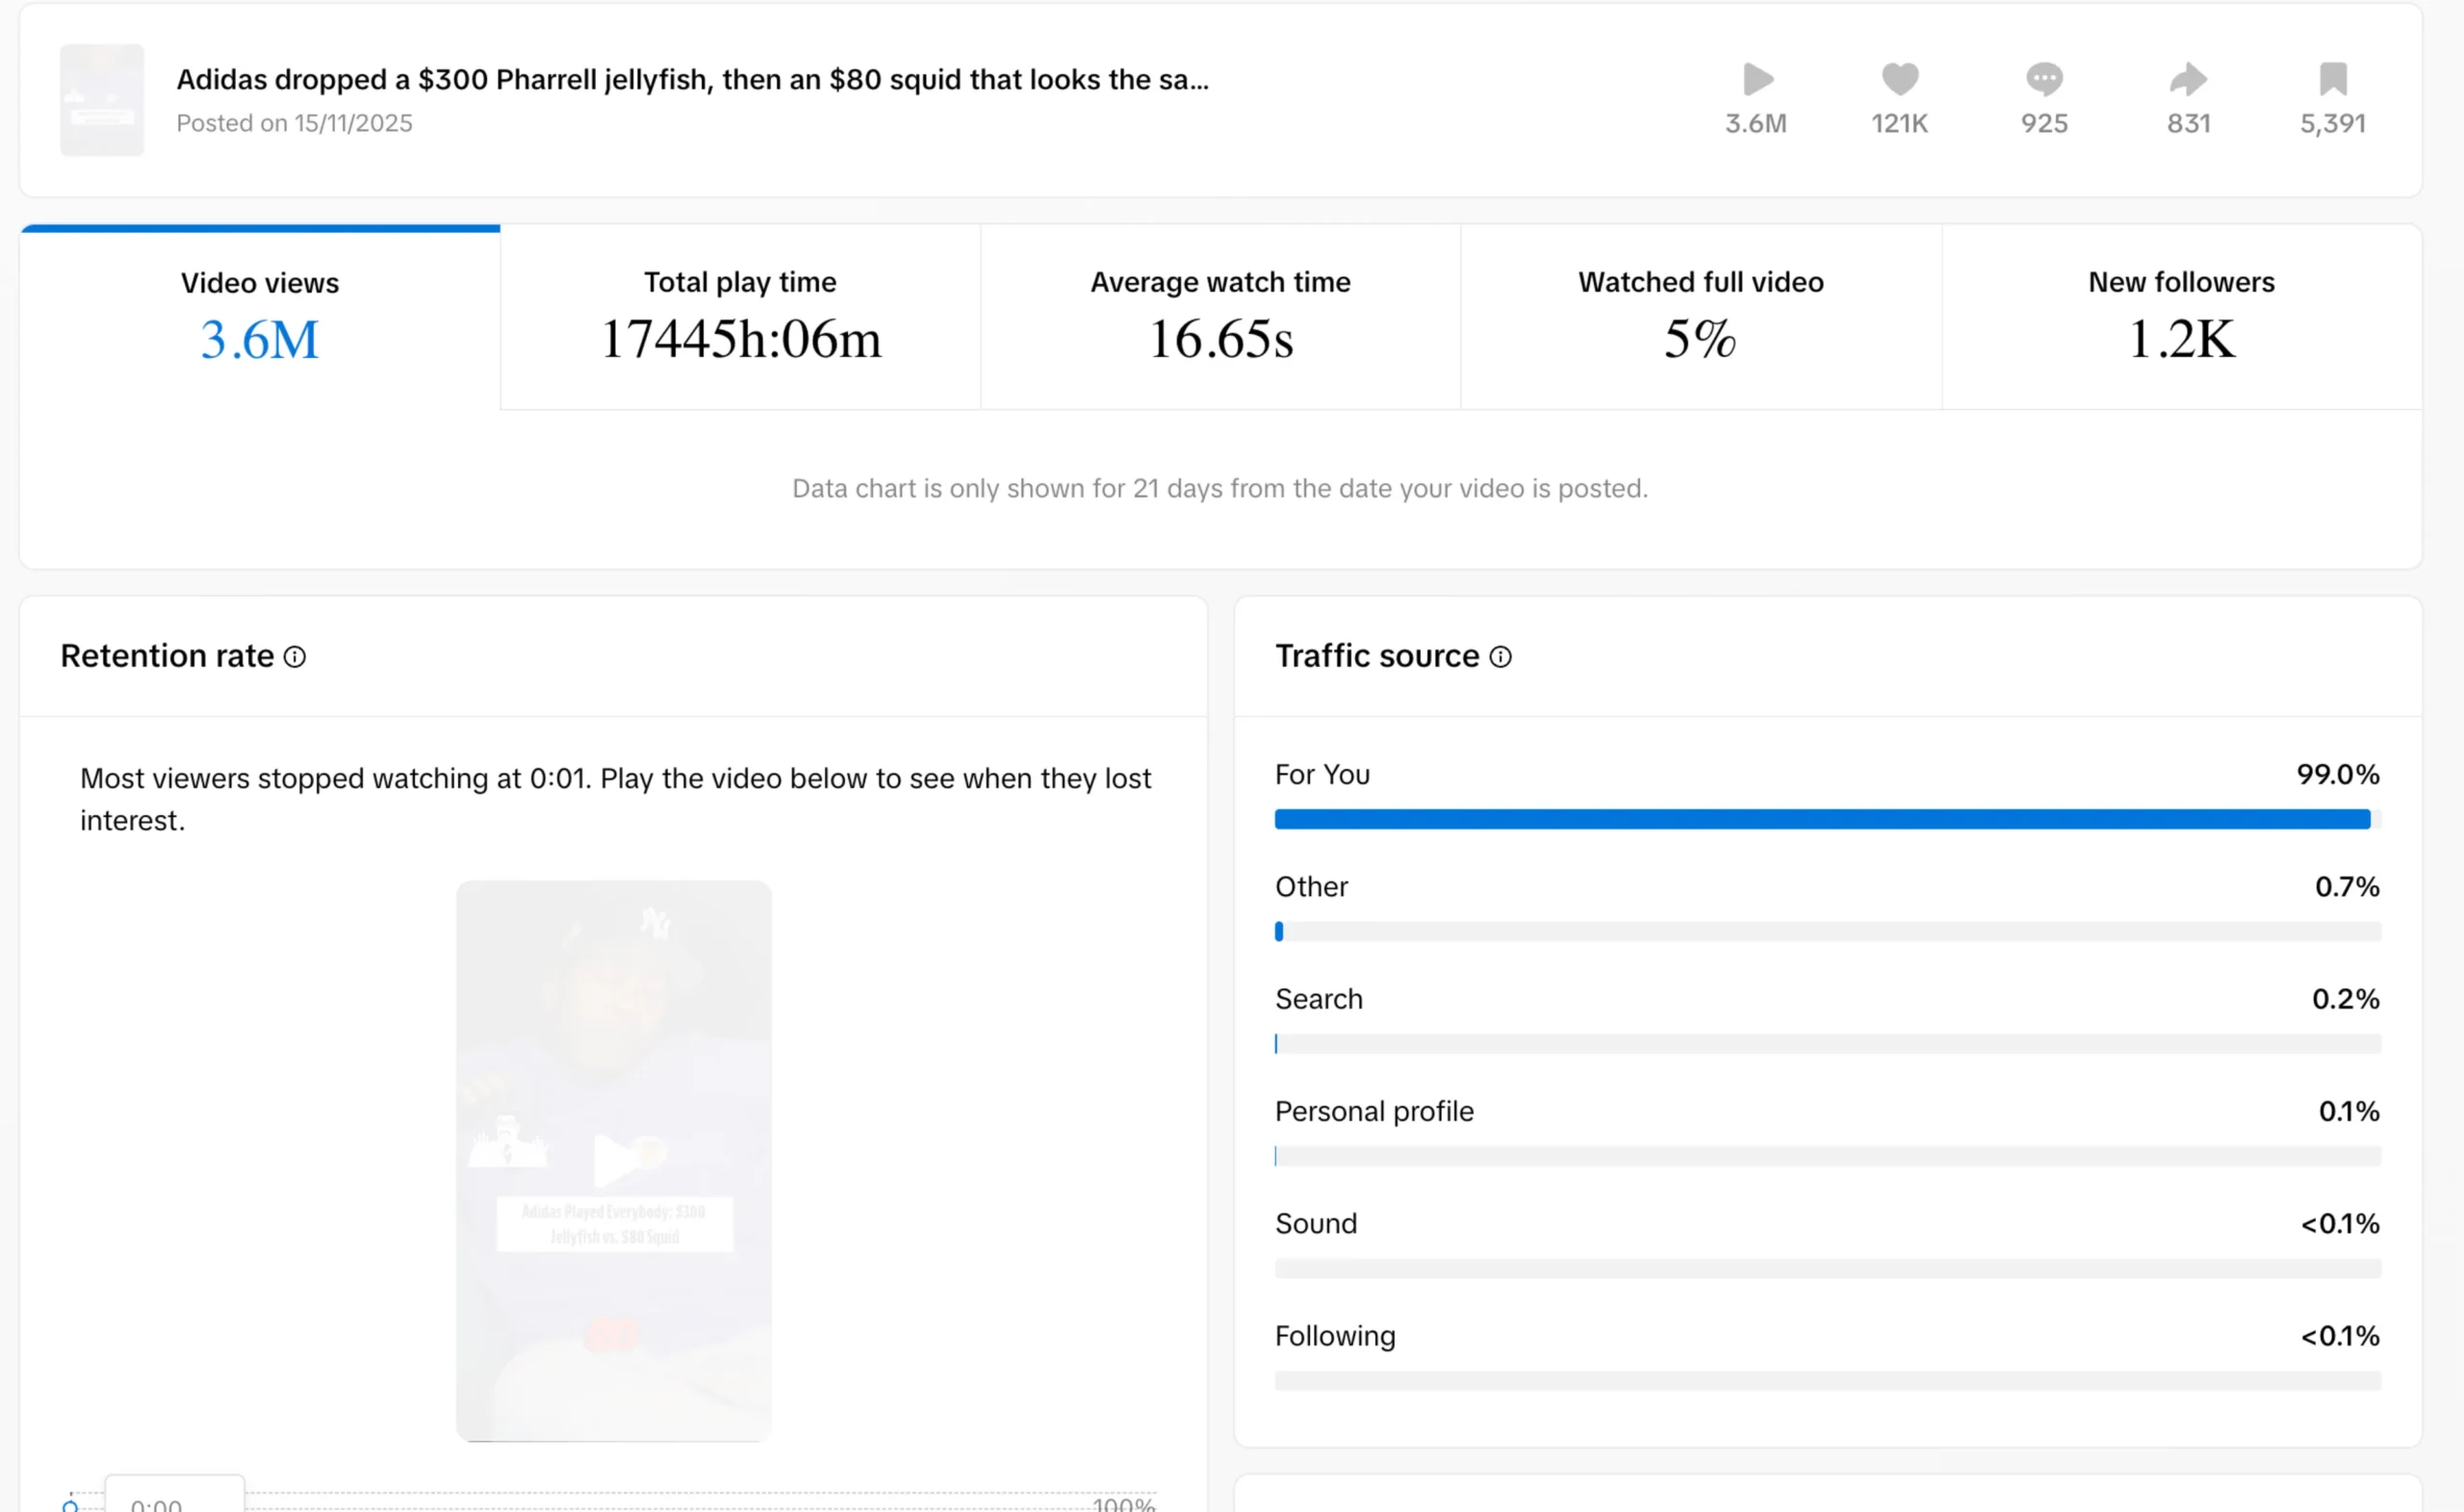Click the blue 3.6M video views value

260,340
